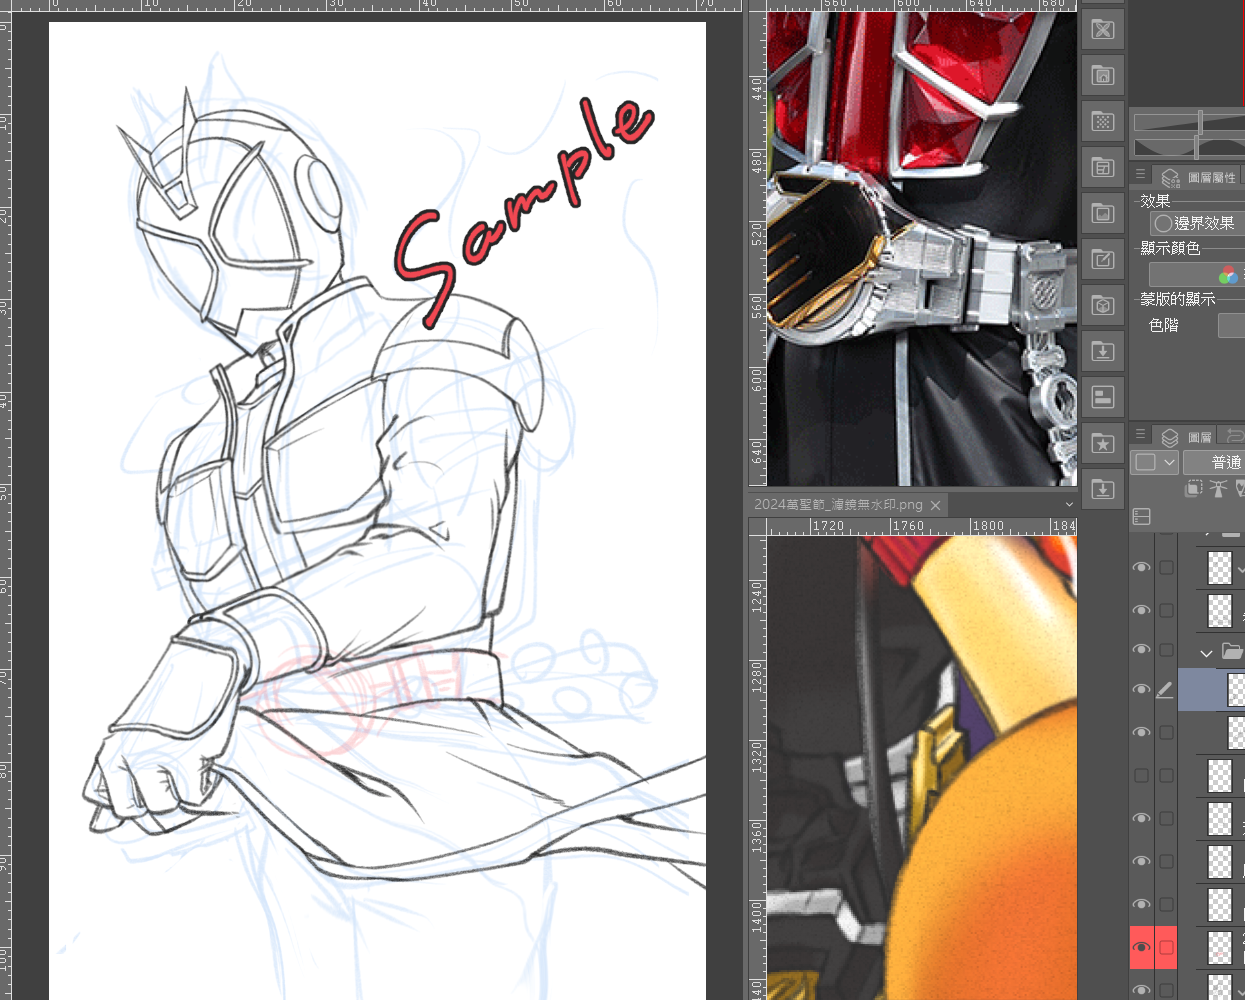
Task: Click the 效果 section label
Action: [1155, 201]
